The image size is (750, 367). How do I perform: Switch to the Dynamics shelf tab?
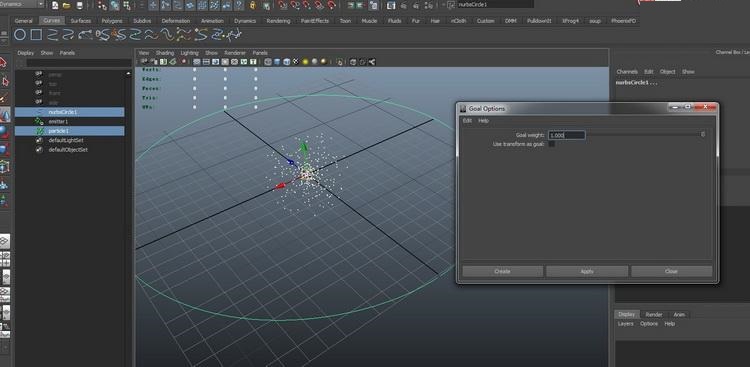click(245, 21)
